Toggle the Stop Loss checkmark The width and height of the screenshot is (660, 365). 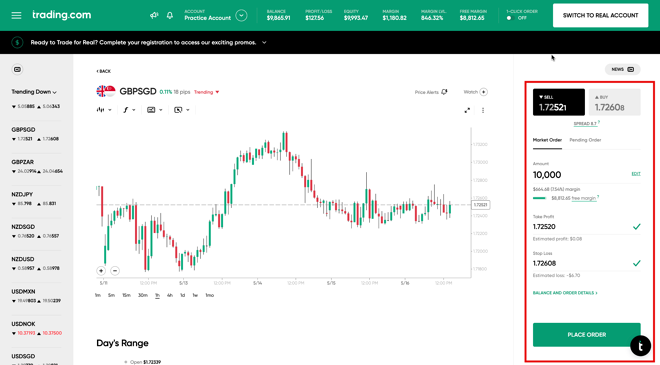click(636, 264)
